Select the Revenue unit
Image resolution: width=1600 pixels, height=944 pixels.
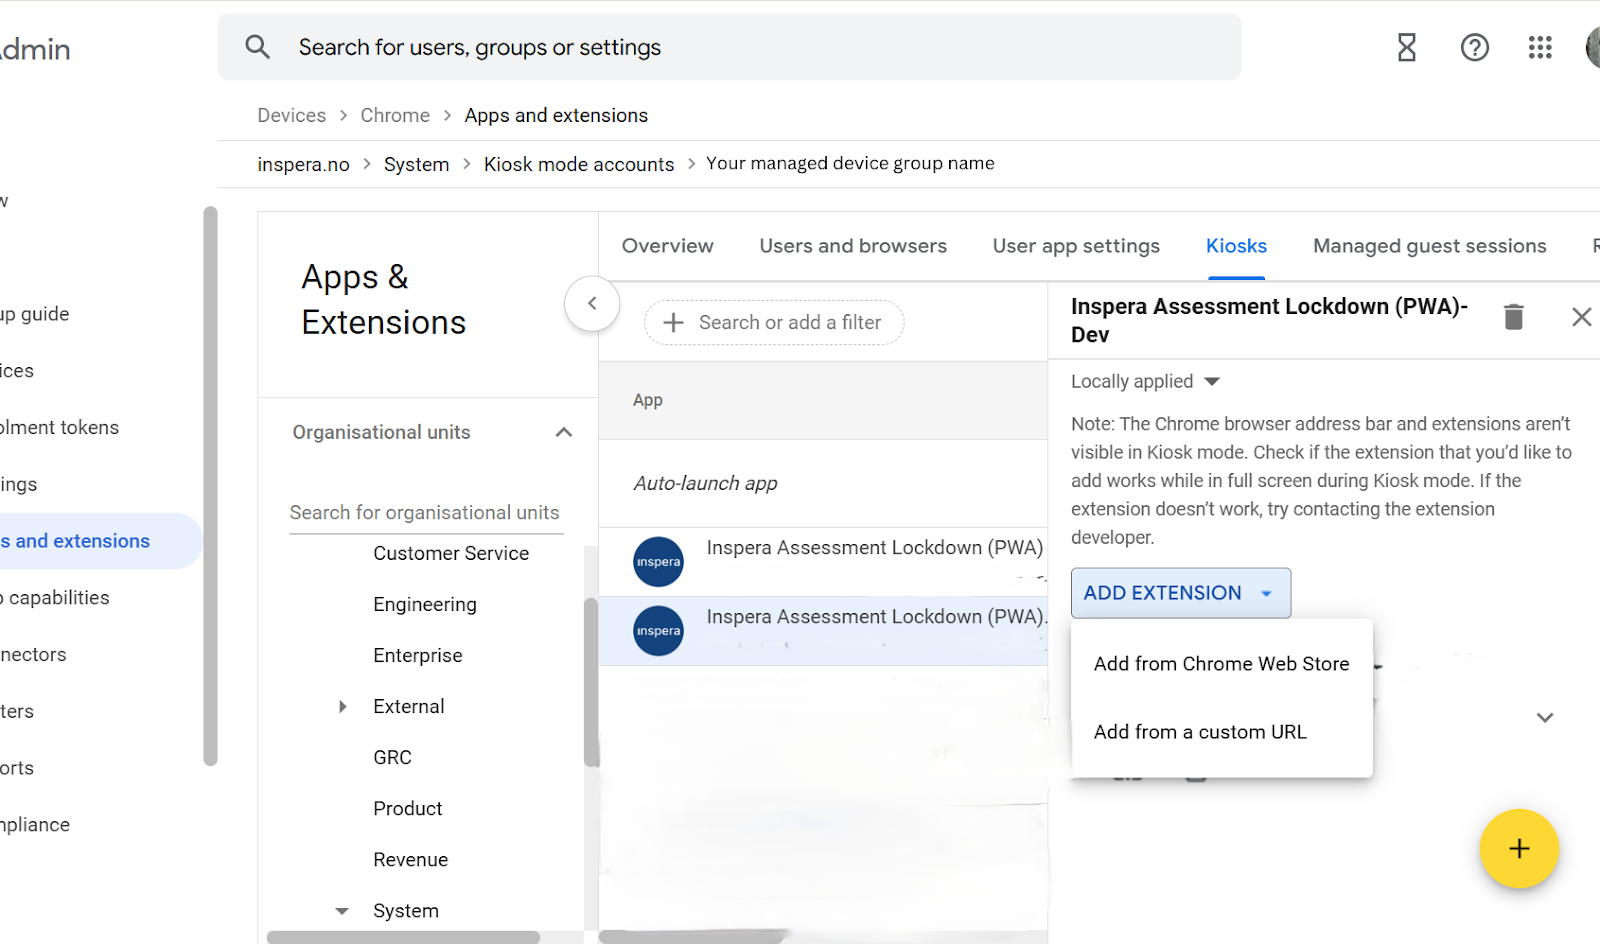point(411,859)
